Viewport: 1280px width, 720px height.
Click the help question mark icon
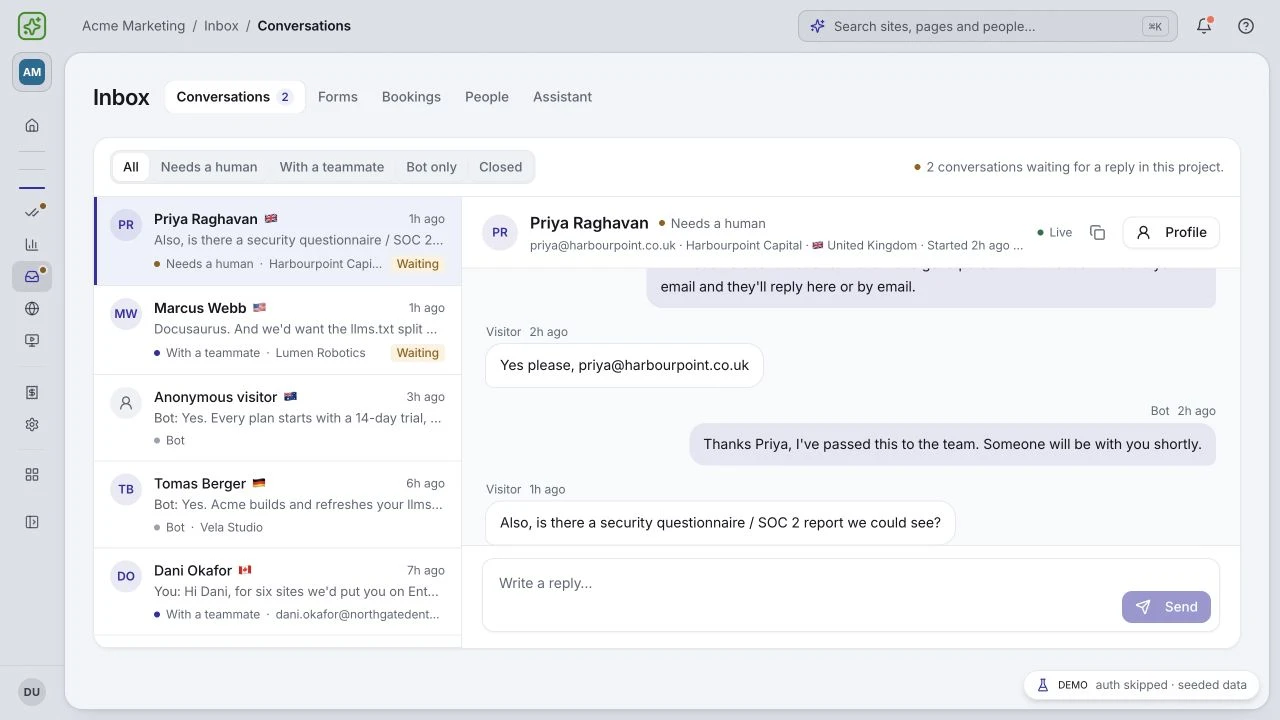1246,26
